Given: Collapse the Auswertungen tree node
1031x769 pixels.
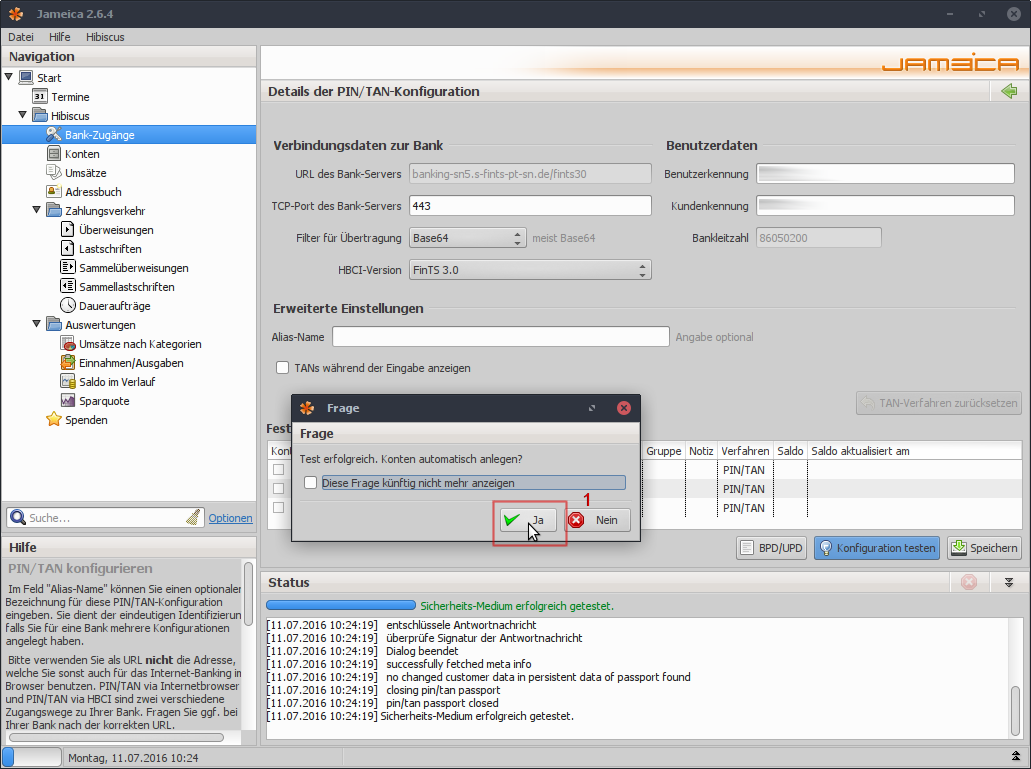Looking at the screenshot, I should click(36, 324).
